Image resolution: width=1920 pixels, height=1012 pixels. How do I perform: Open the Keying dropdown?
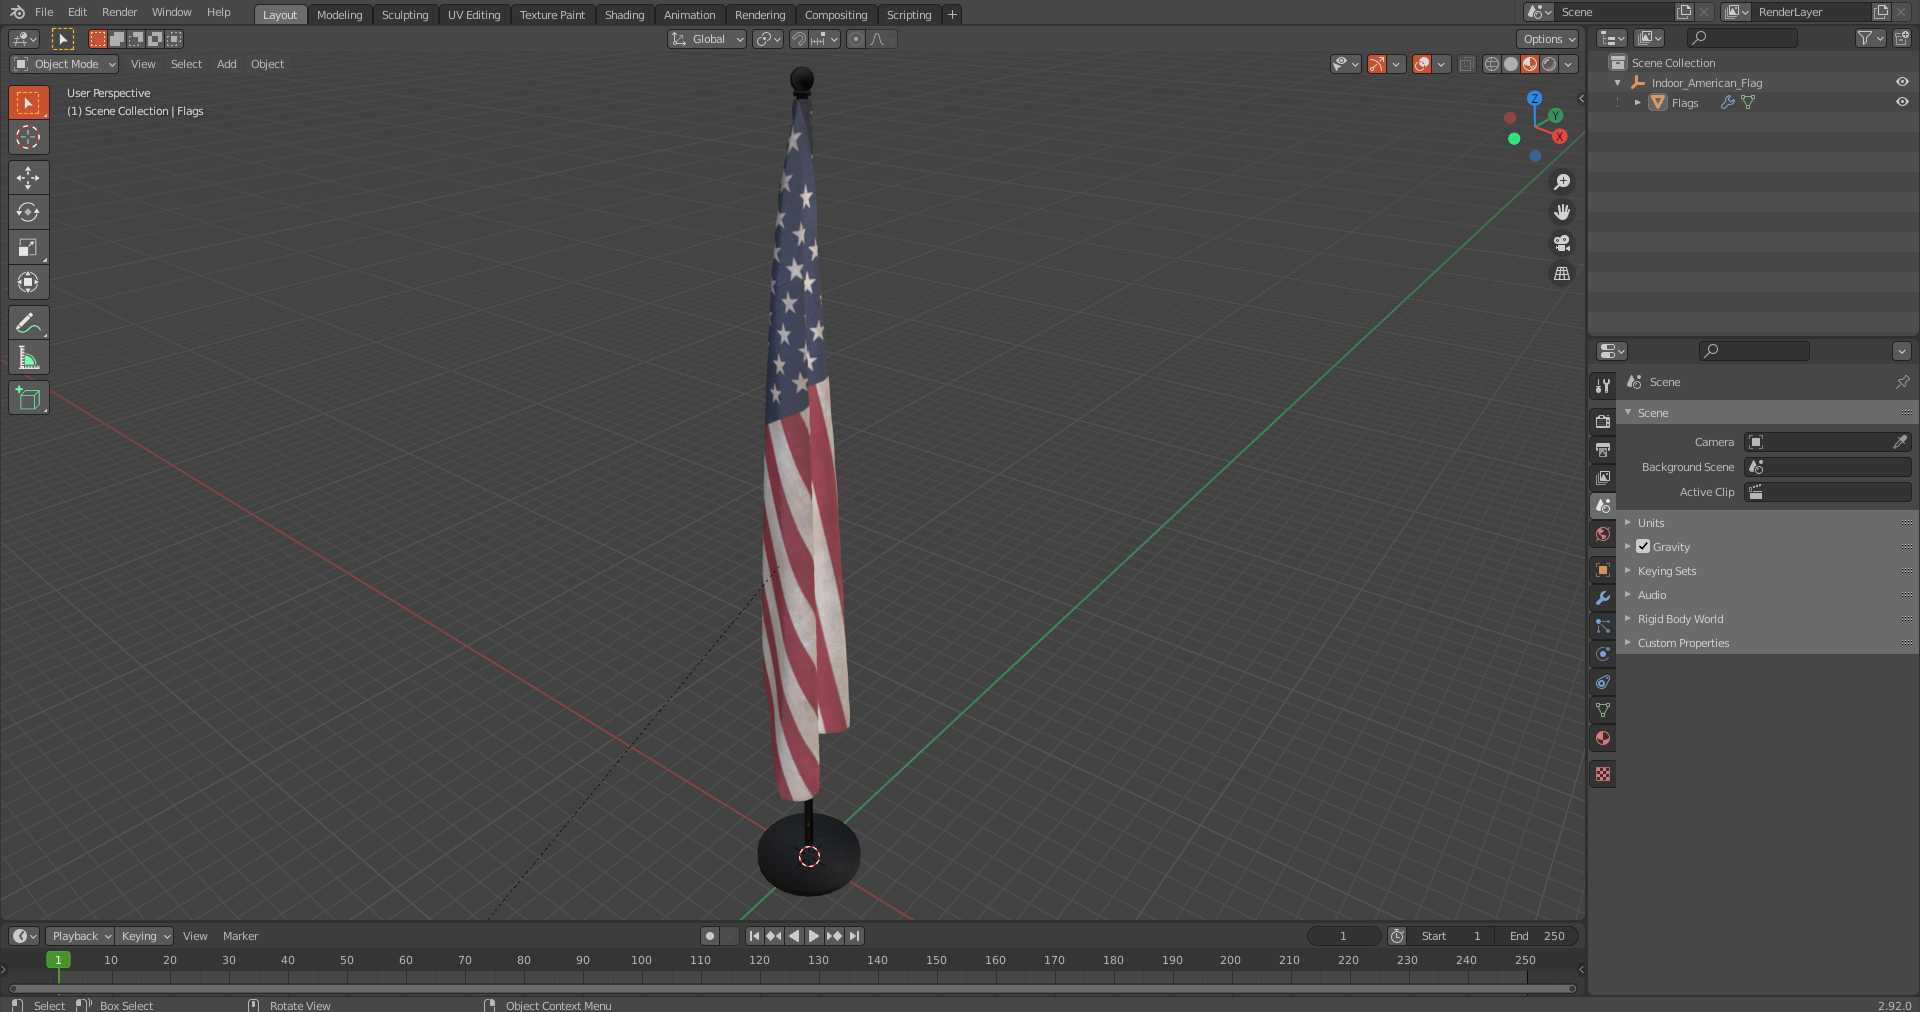coord(144,936)
